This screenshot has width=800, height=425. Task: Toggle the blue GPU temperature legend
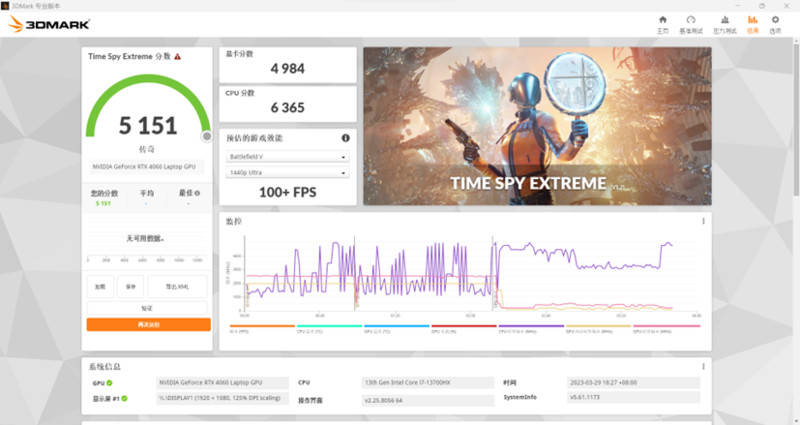[396, 329]
